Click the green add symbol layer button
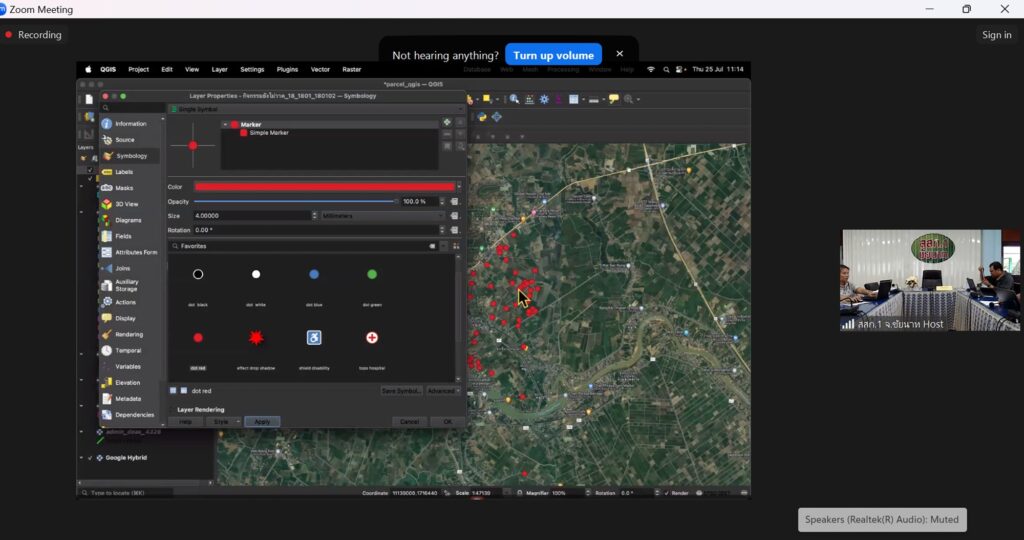Viewport: 1024px width, 540px height. (447, 123)
